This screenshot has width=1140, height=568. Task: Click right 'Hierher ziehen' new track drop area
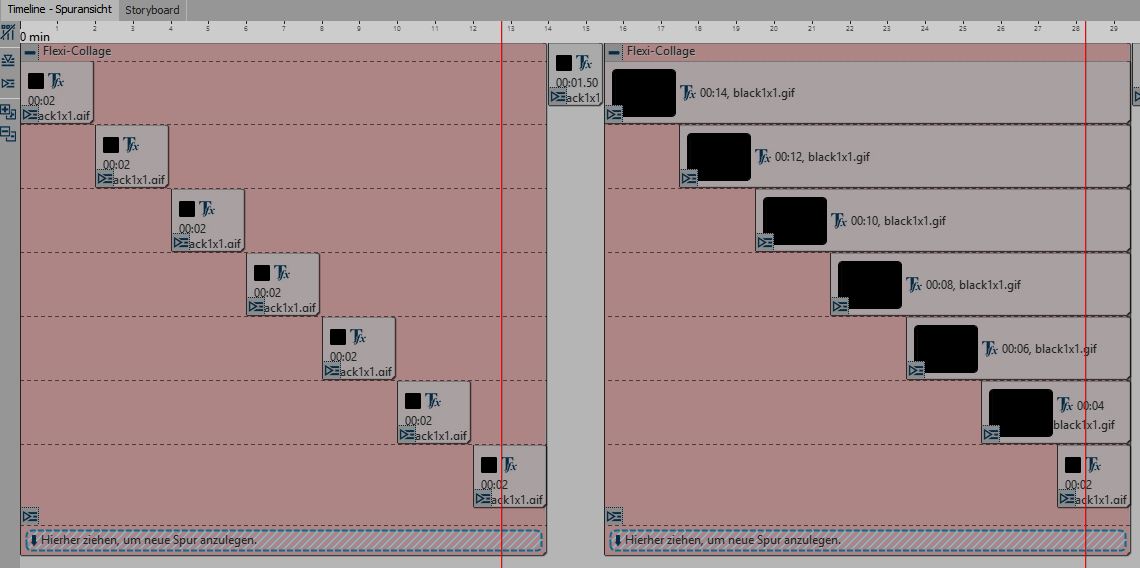click(867, 540)
